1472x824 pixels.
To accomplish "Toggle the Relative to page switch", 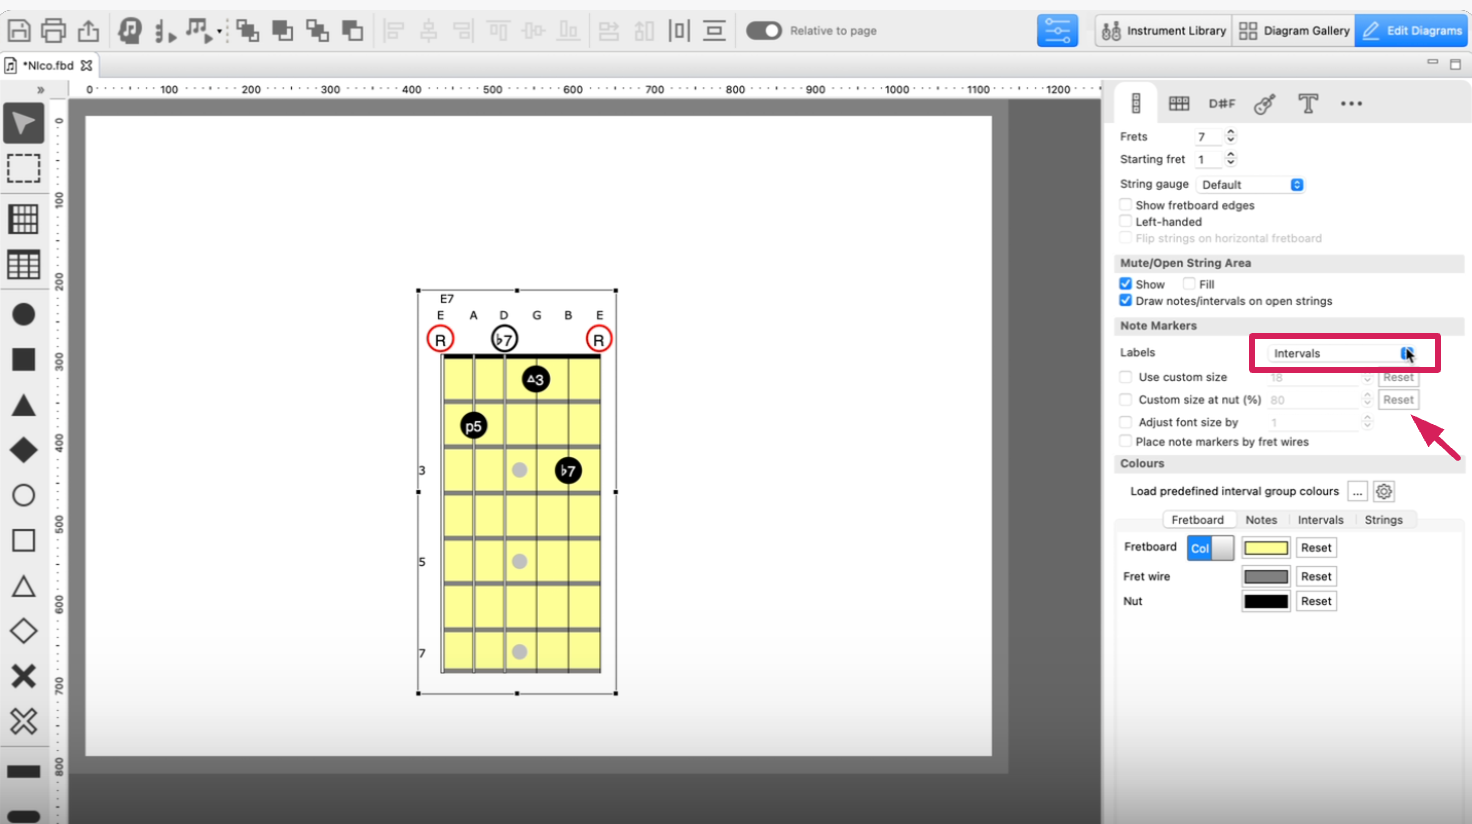I will 764,30.
